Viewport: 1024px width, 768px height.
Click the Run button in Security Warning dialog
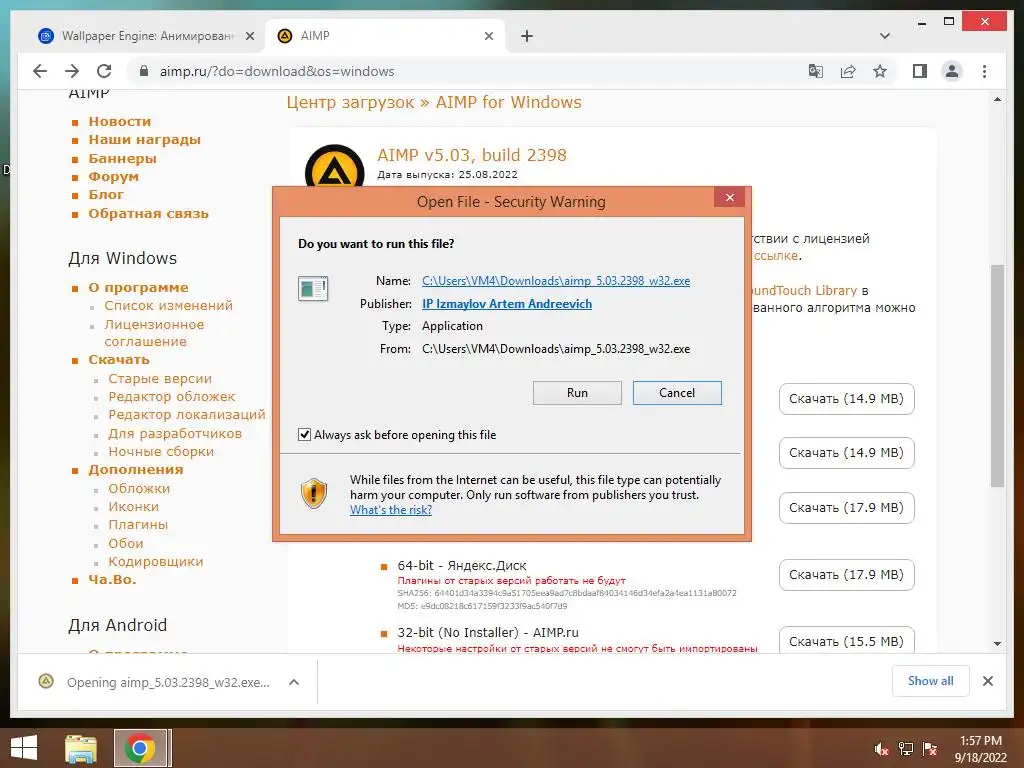[577, 392]
